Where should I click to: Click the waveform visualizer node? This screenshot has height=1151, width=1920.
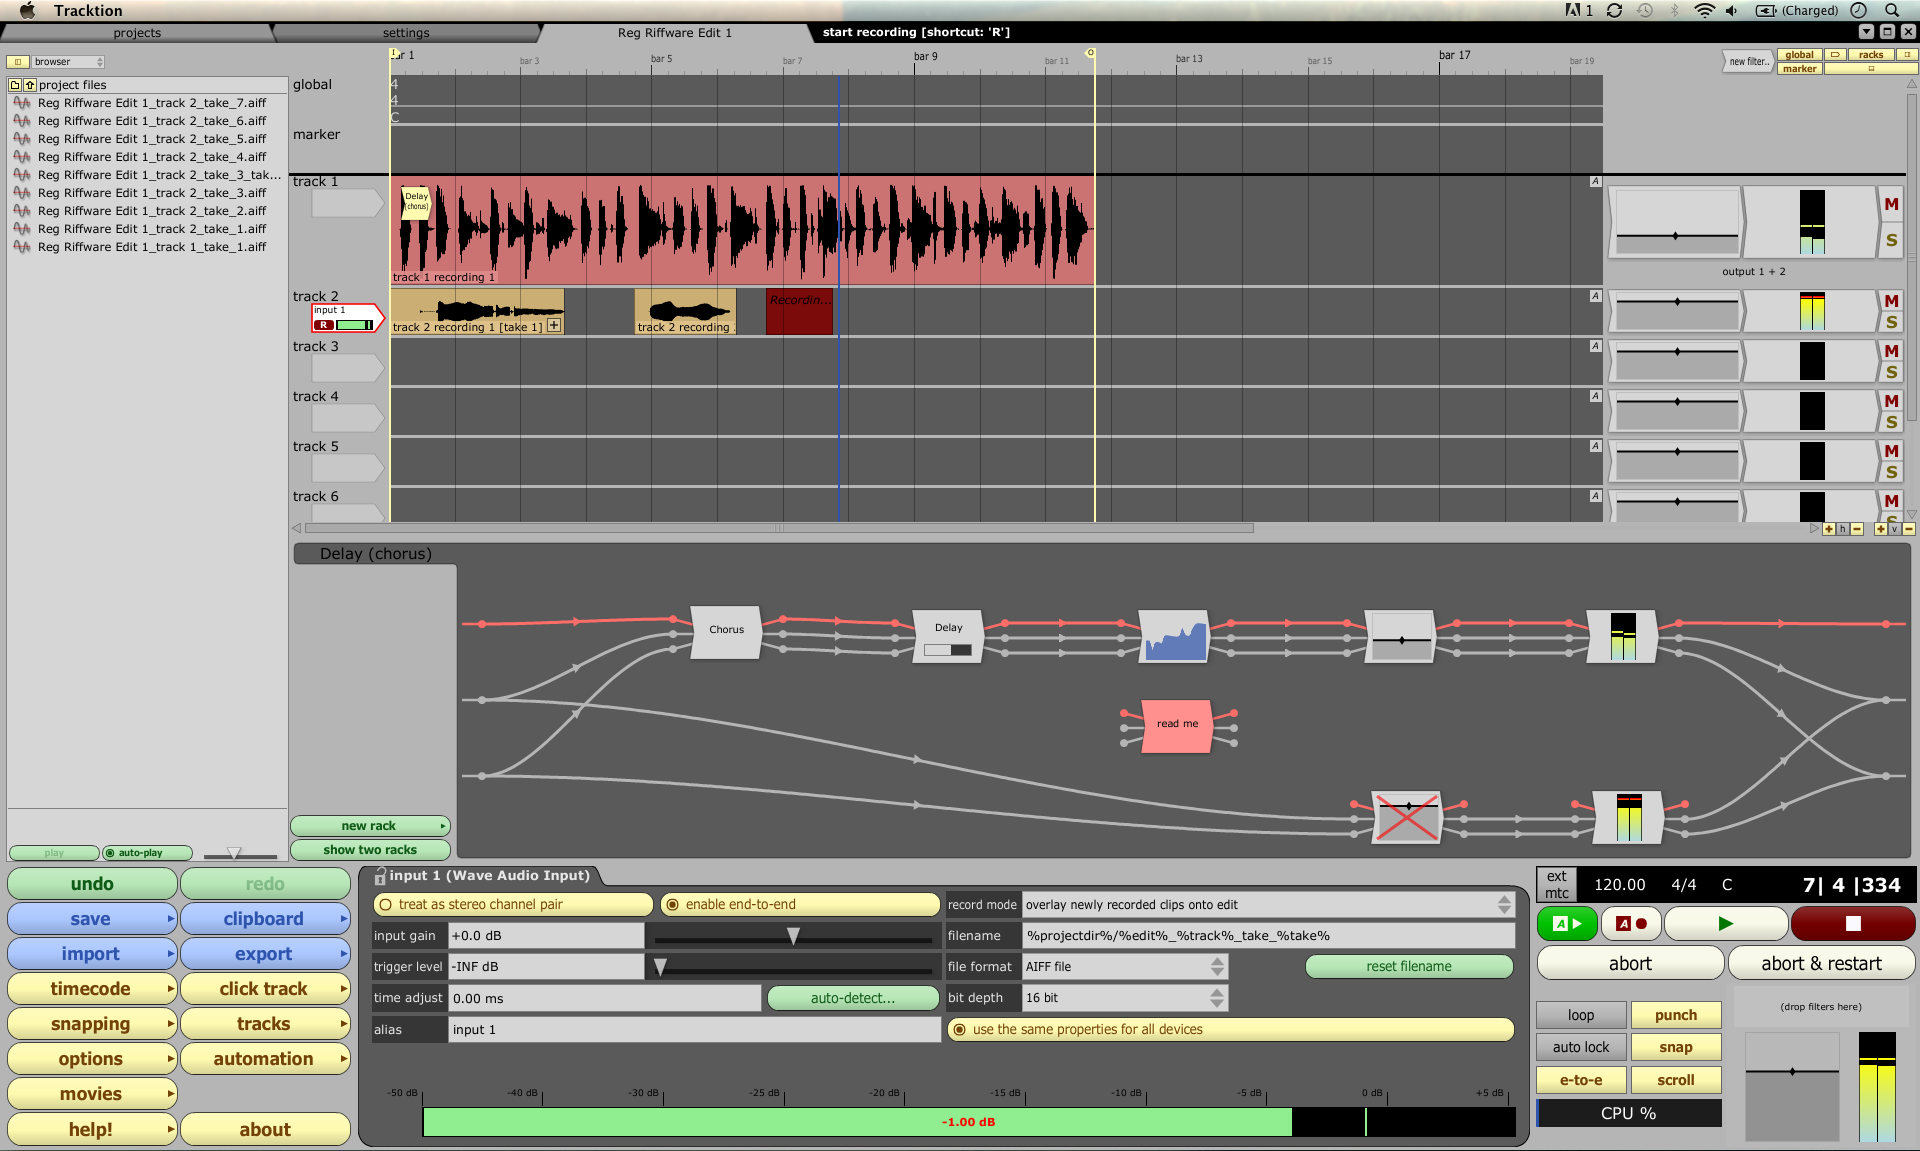coord(1174,637)
